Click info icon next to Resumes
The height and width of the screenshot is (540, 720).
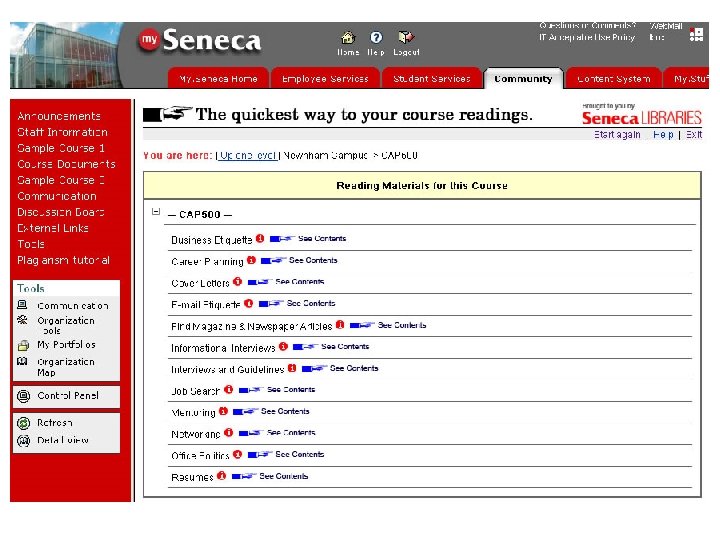221,476
